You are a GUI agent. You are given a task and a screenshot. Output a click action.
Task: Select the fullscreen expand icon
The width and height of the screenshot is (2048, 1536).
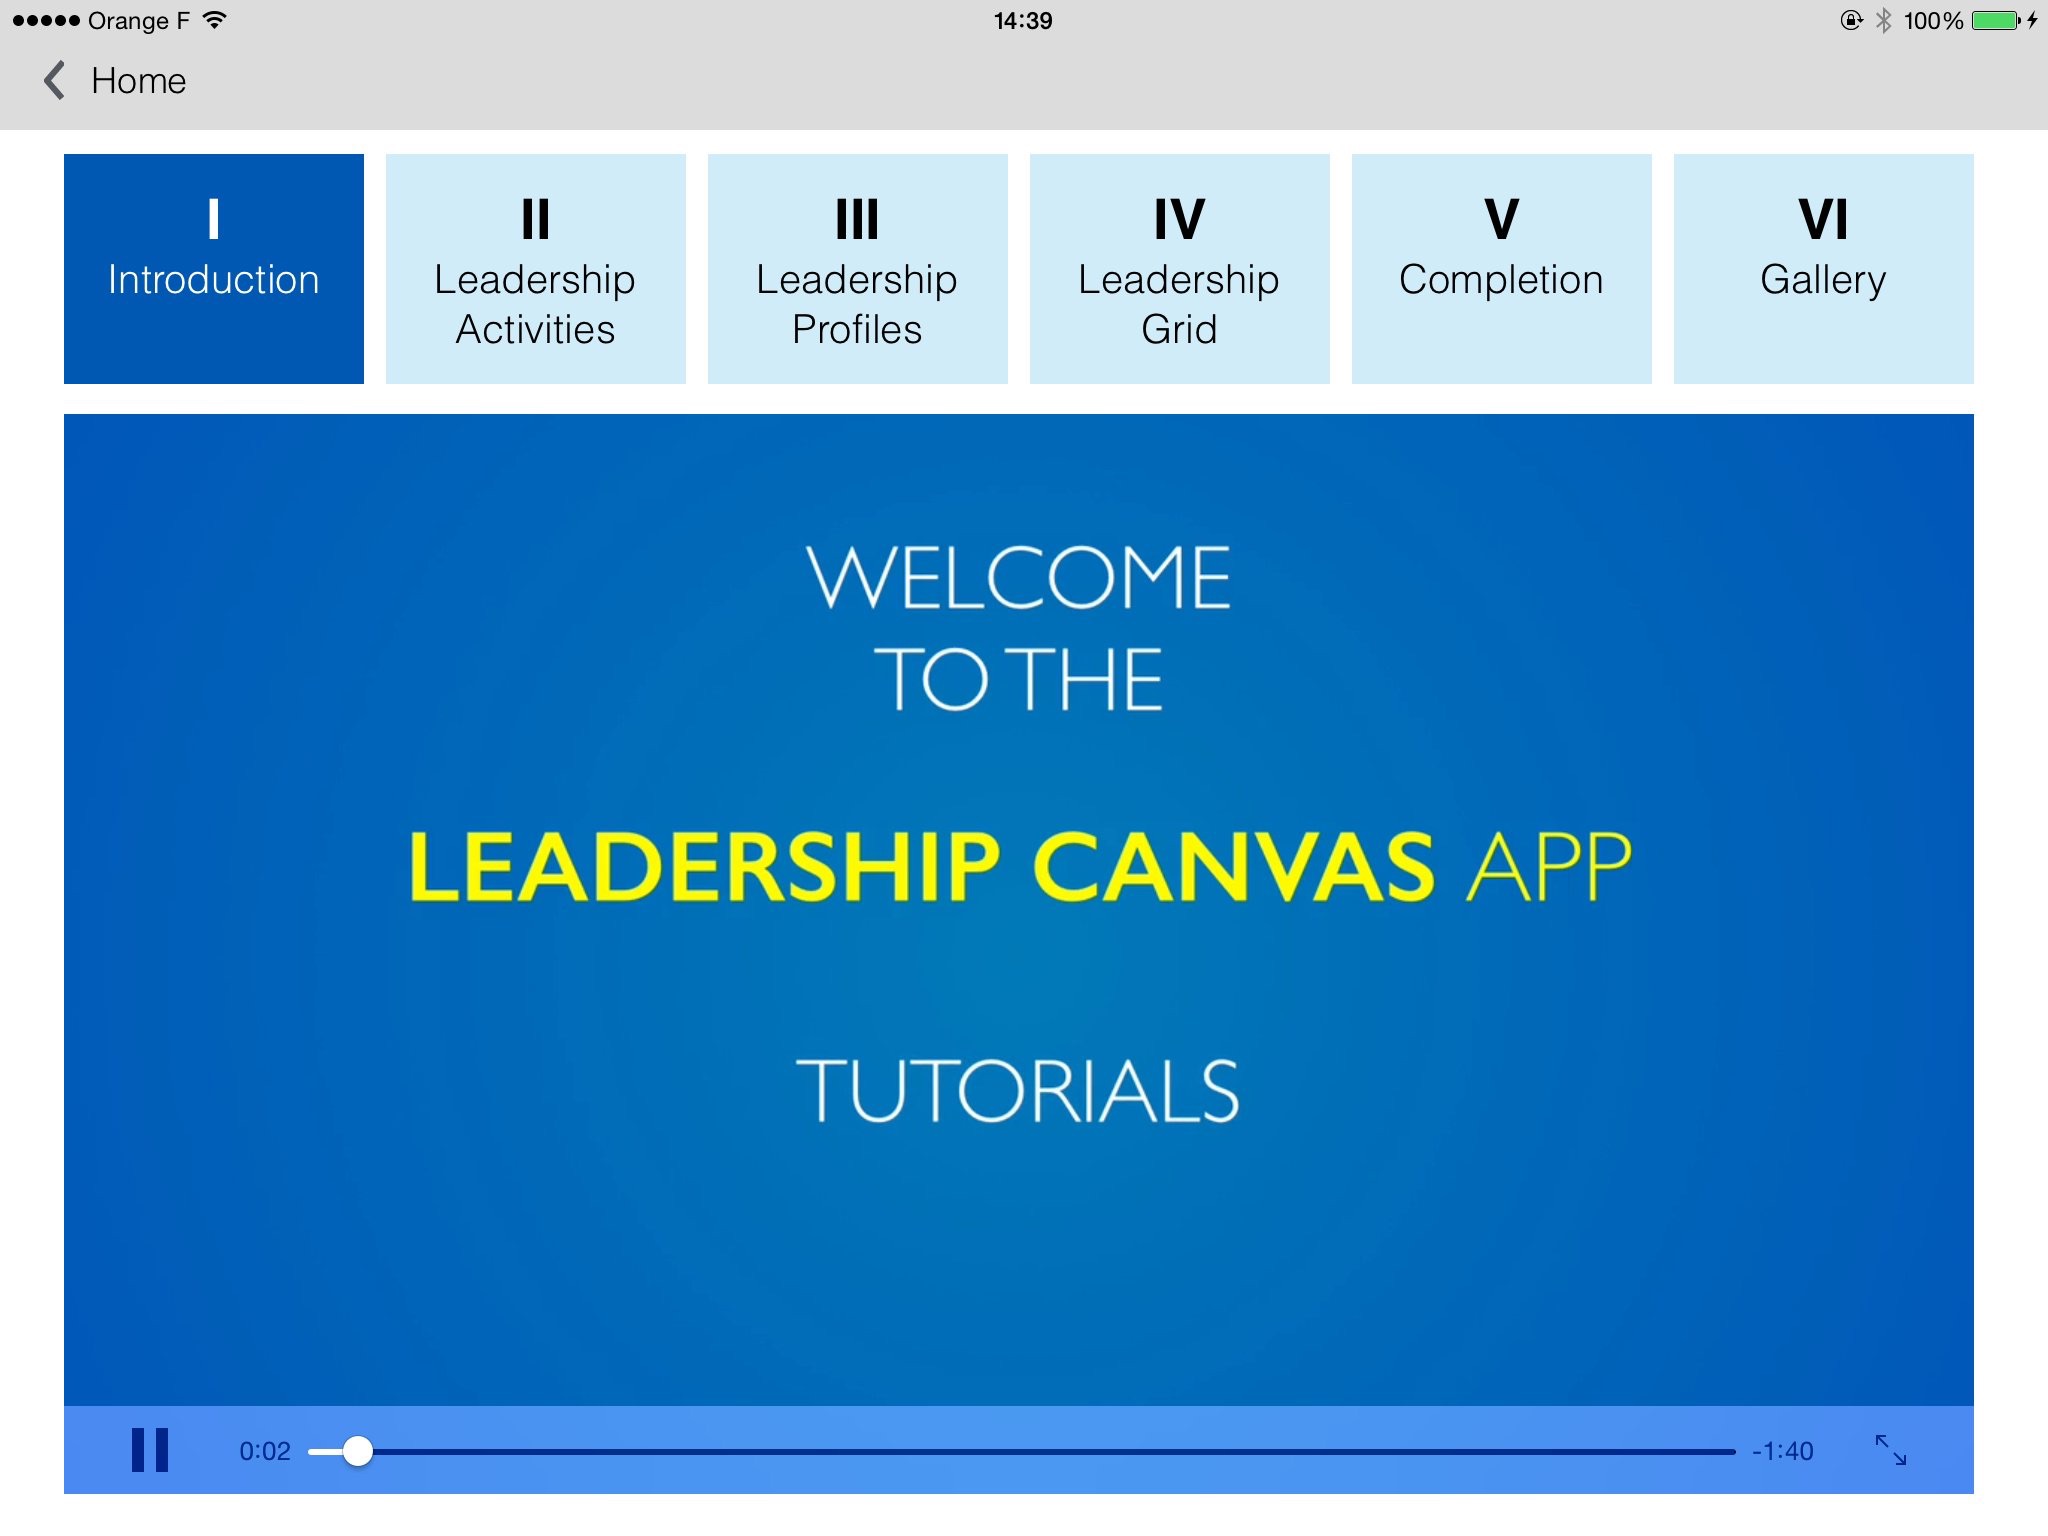point(1892,1450)
